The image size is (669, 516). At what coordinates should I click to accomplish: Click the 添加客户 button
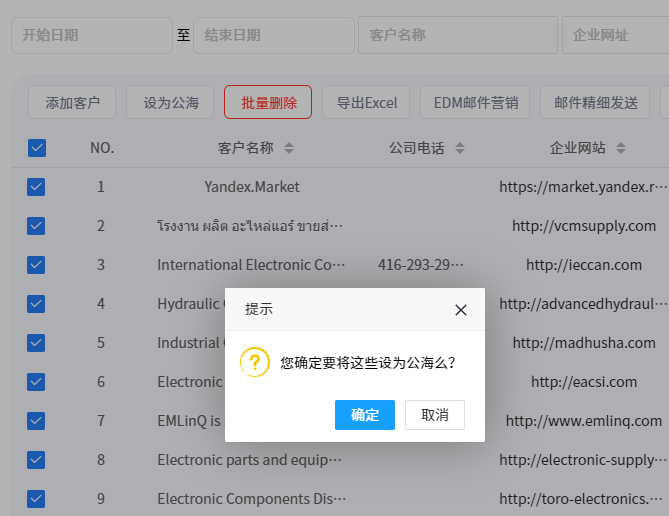[x=72, y=102]
